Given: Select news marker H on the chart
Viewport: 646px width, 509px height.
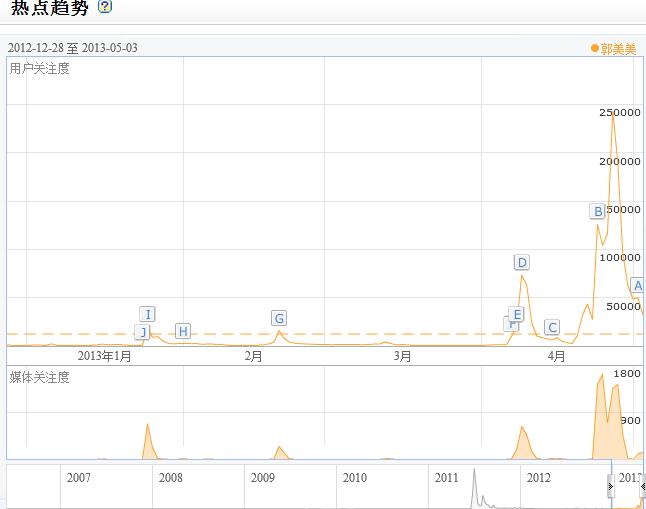Looking at the screenshot, I should (182, 331).
